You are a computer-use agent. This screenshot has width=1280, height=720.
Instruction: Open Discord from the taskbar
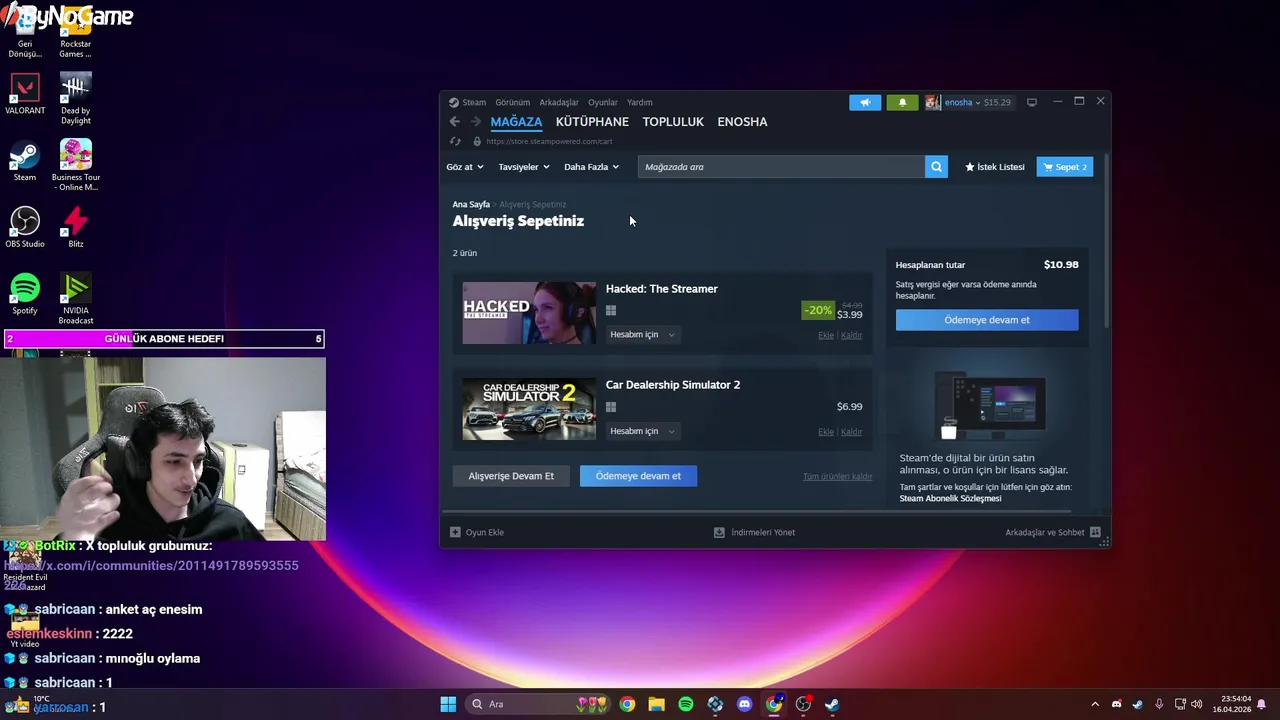coord(744,704)
